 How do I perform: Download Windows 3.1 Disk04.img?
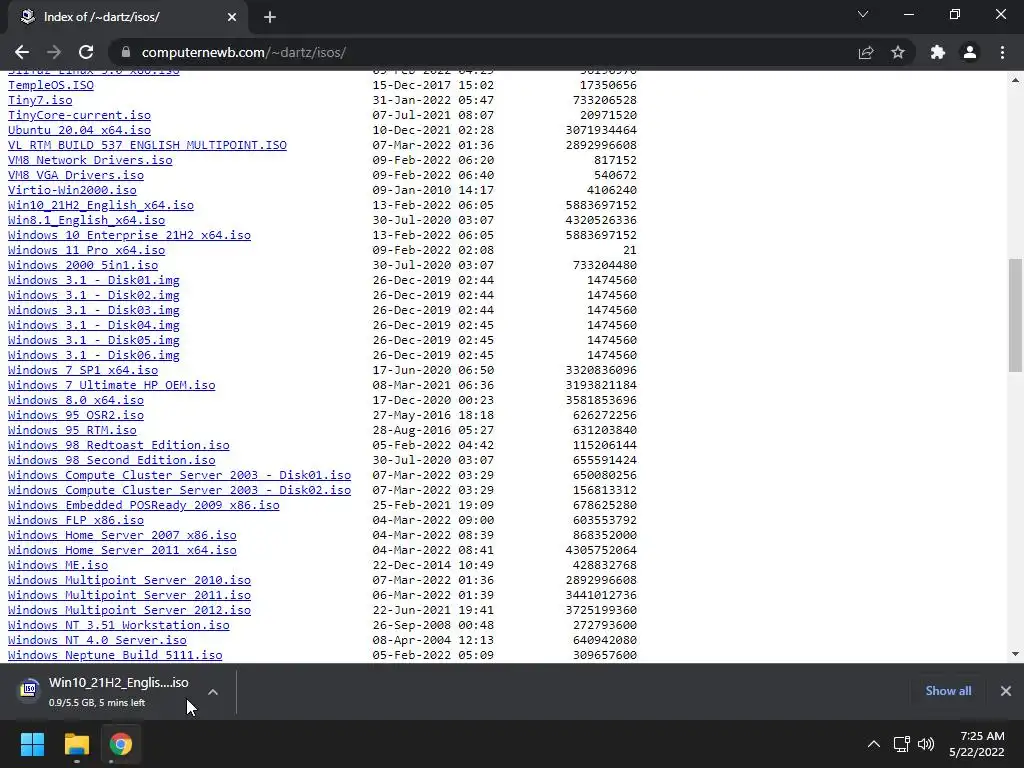click(93, 325)
